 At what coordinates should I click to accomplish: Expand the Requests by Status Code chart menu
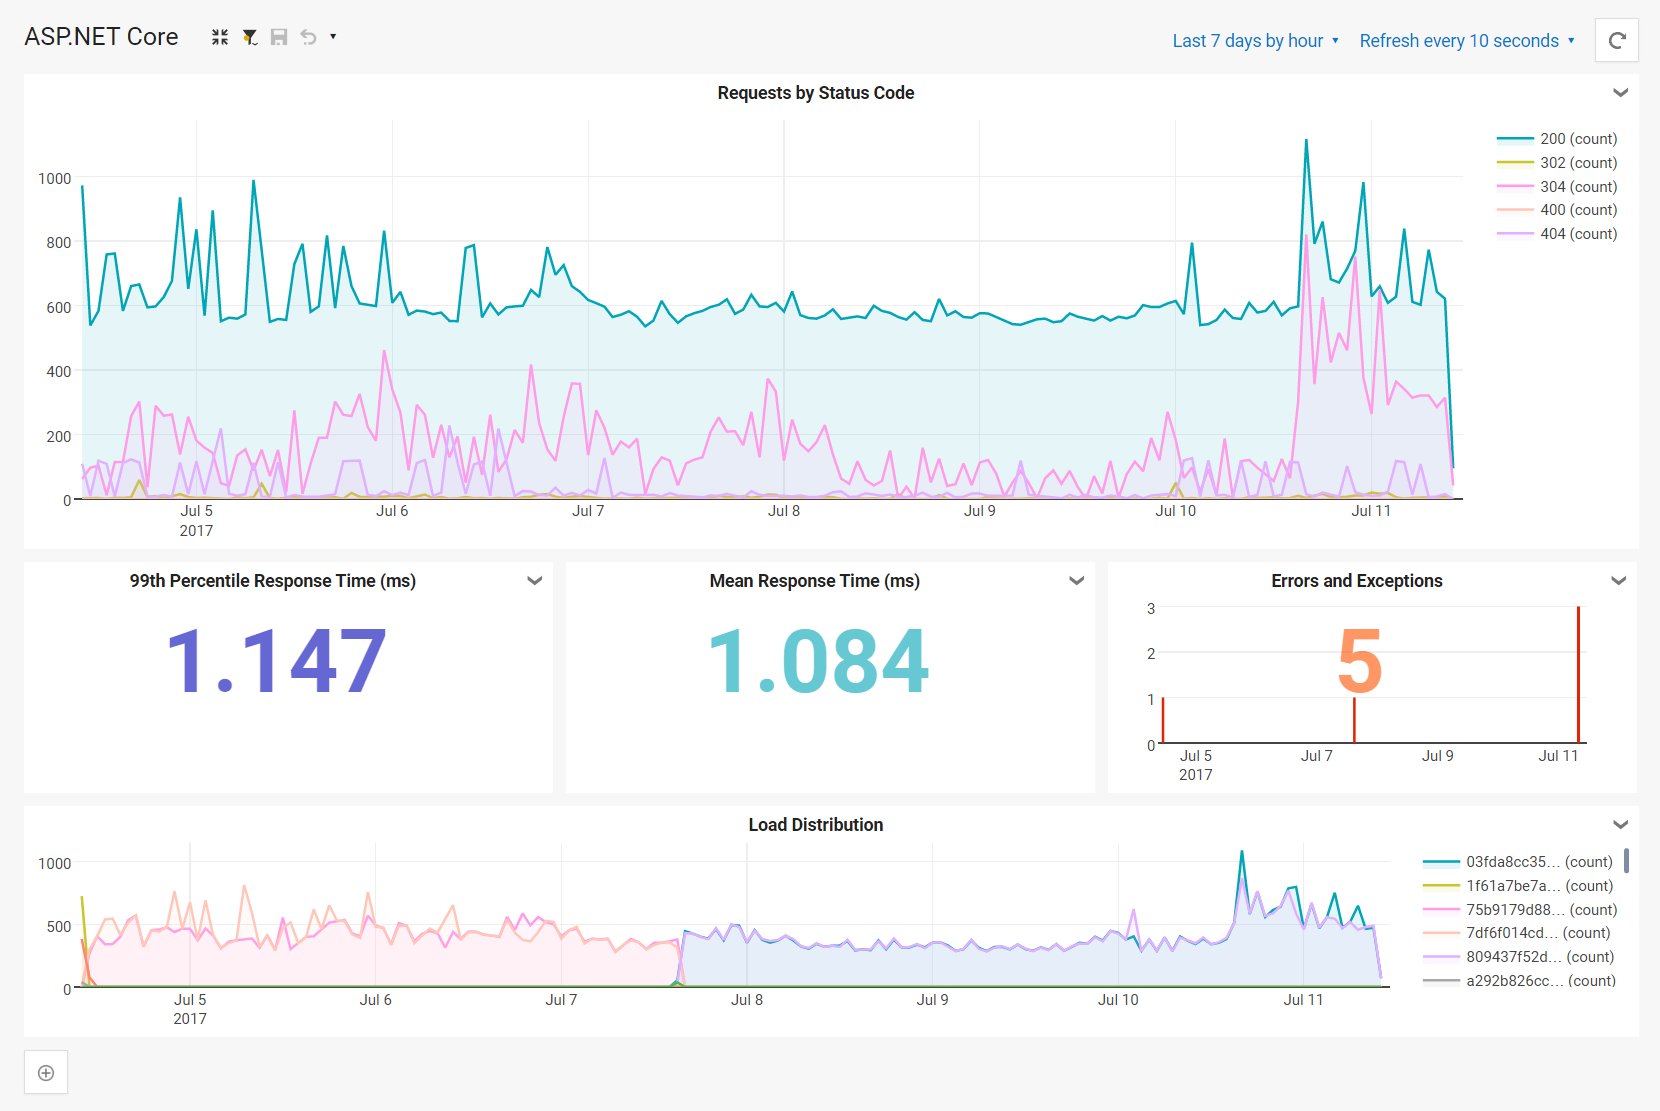click(x=1621, y=93)
